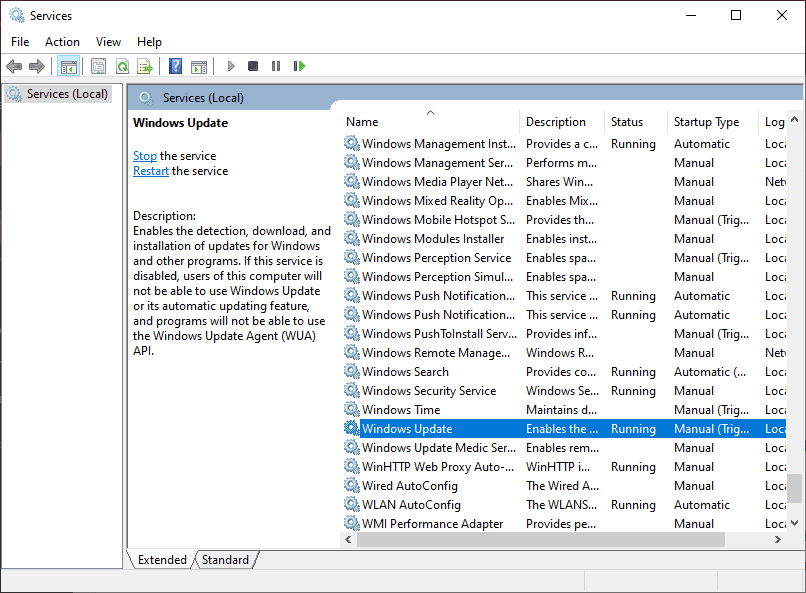806x593 pixels.
Task: Click the gear icon of Wired AutoConfig
Action: pos(352,485)
